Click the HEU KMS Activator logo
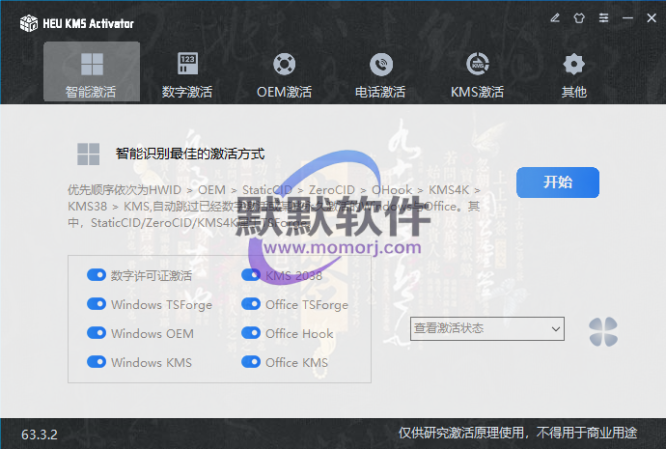This screenshot has width=666, height=449. click(29, 21)
